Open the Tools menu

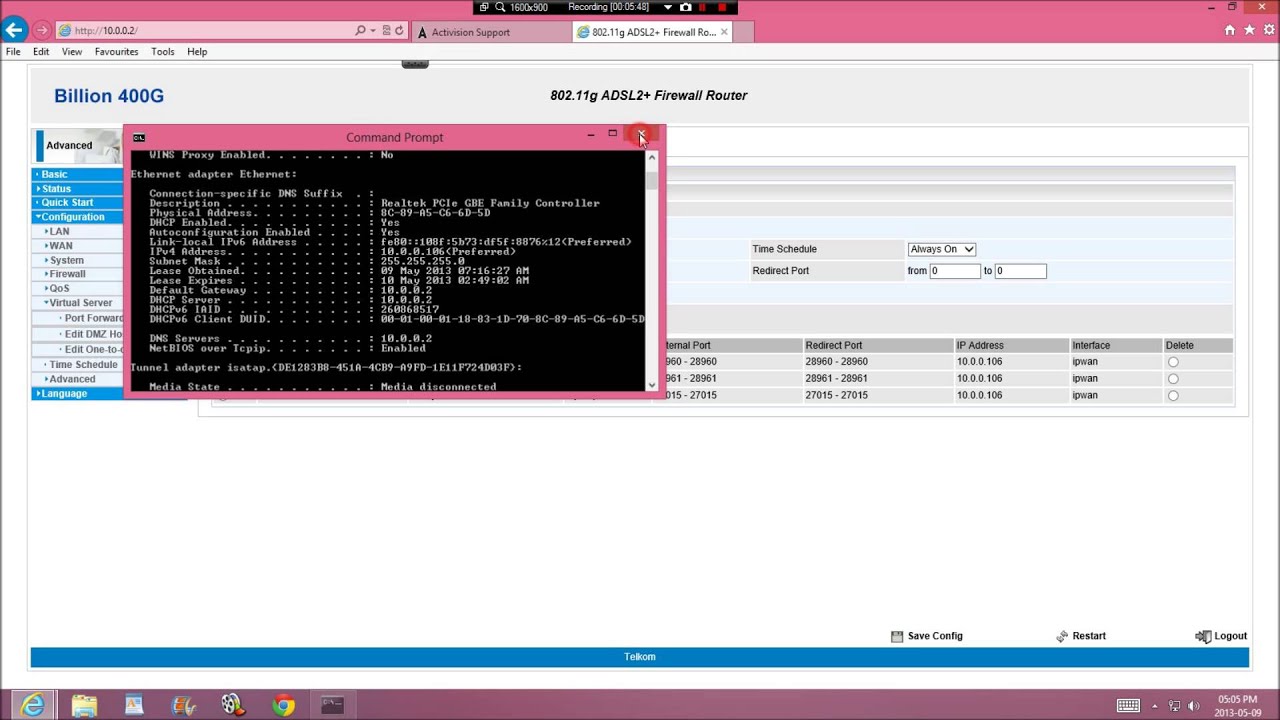click(x=162, y=52)
